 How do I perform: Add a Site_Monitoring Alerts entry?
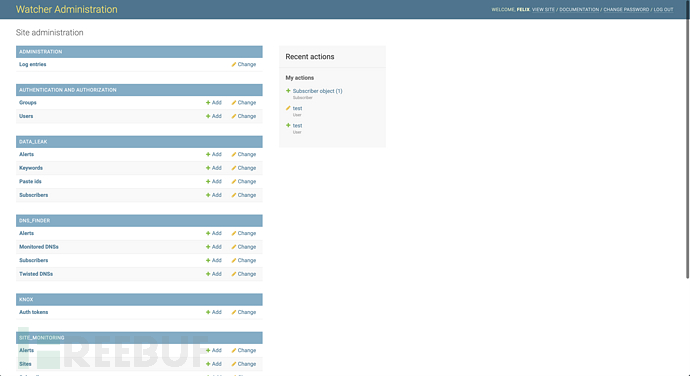tap(214, 350)
